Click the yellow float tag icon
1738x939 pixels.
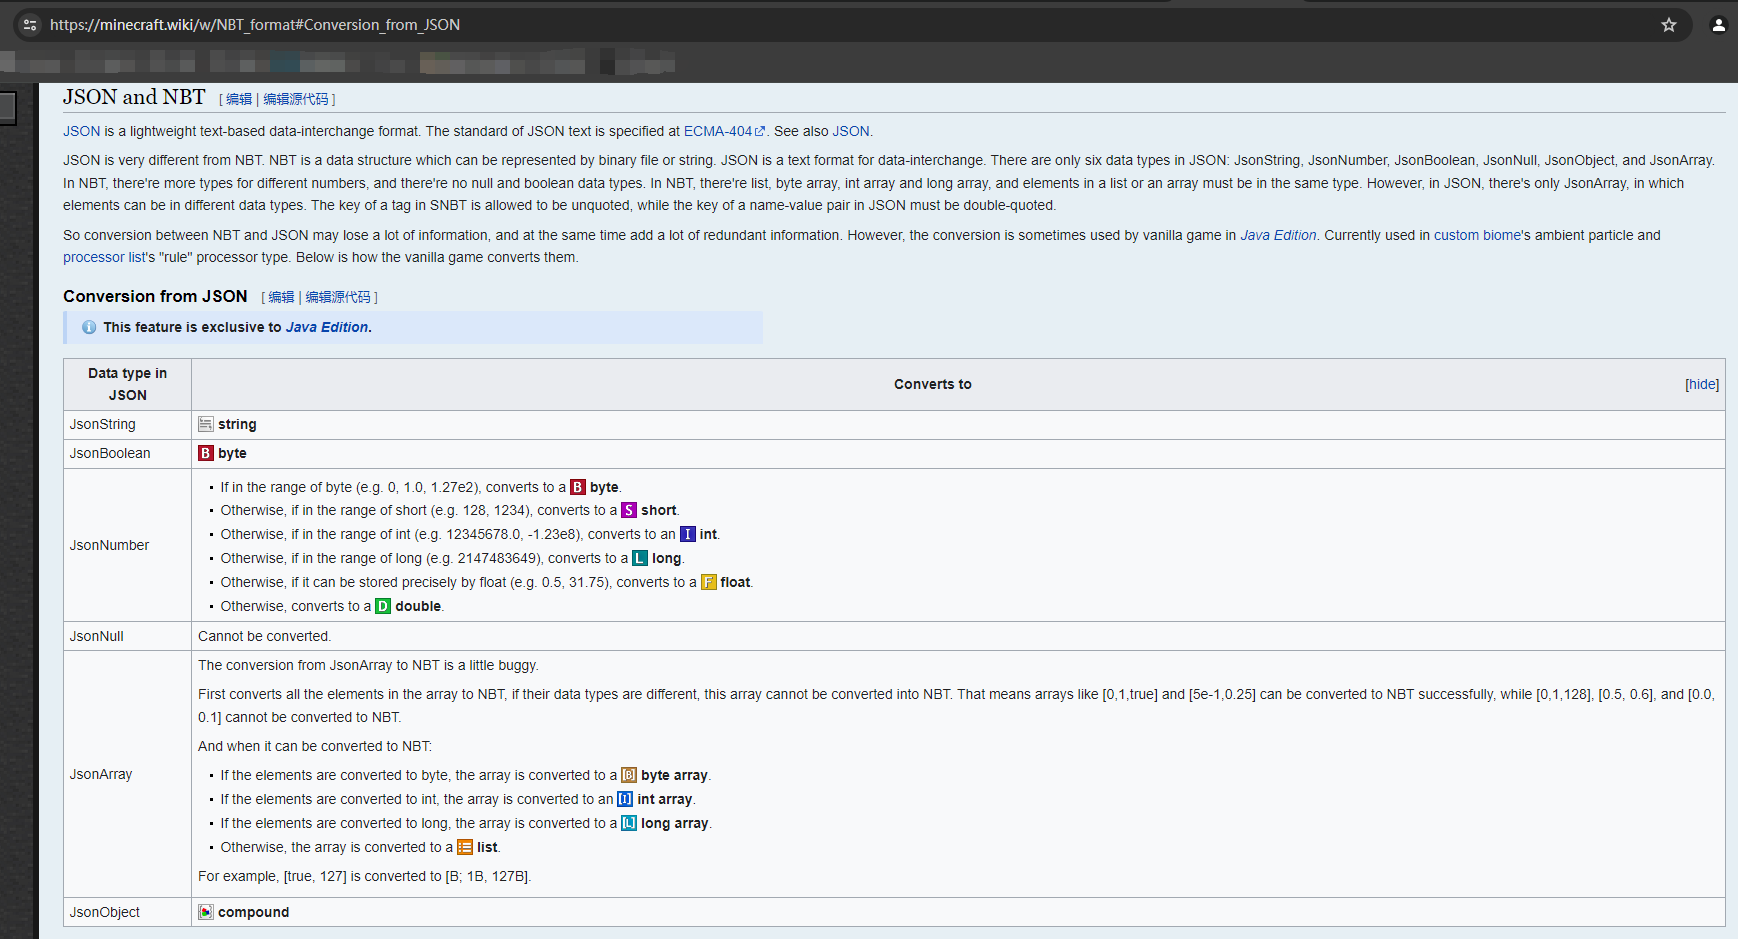(x=708, y=582)
